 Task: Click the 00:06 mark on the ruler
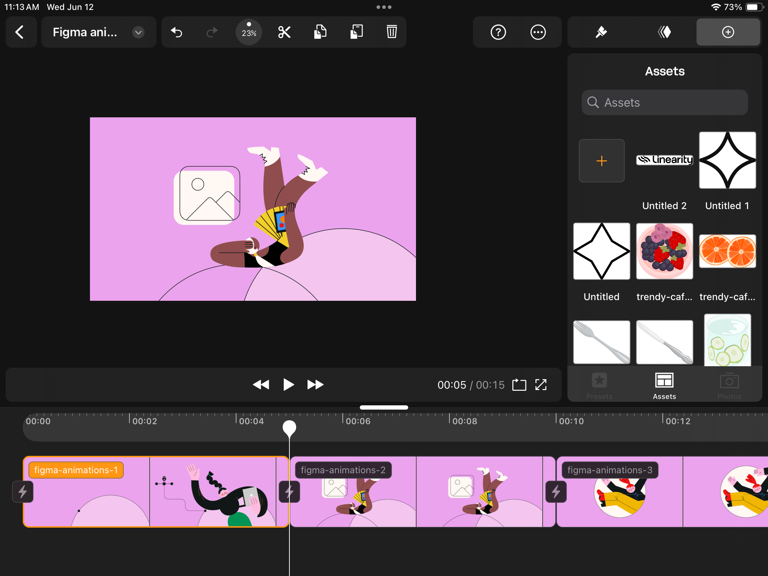[x=358, y=421]
